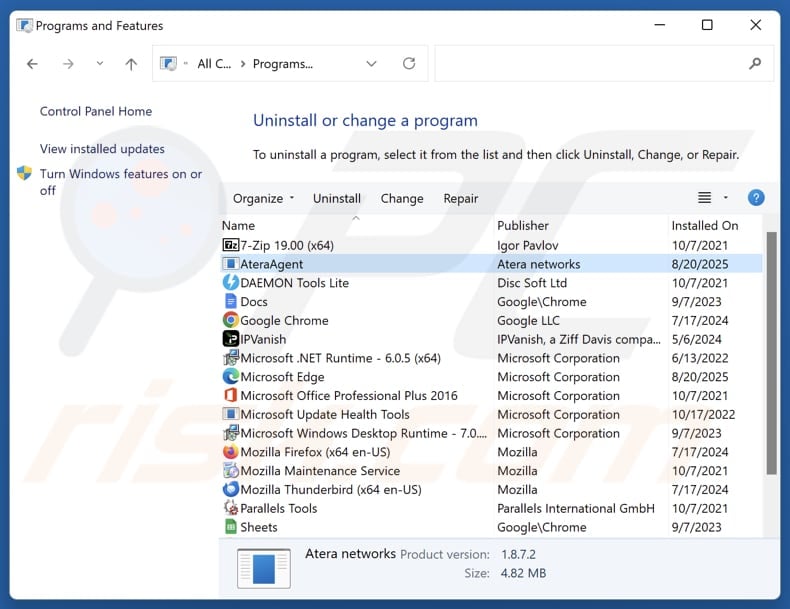Click the All C... breadcrumb
This screenshot has height=609, width=790.
pos(214,64)
